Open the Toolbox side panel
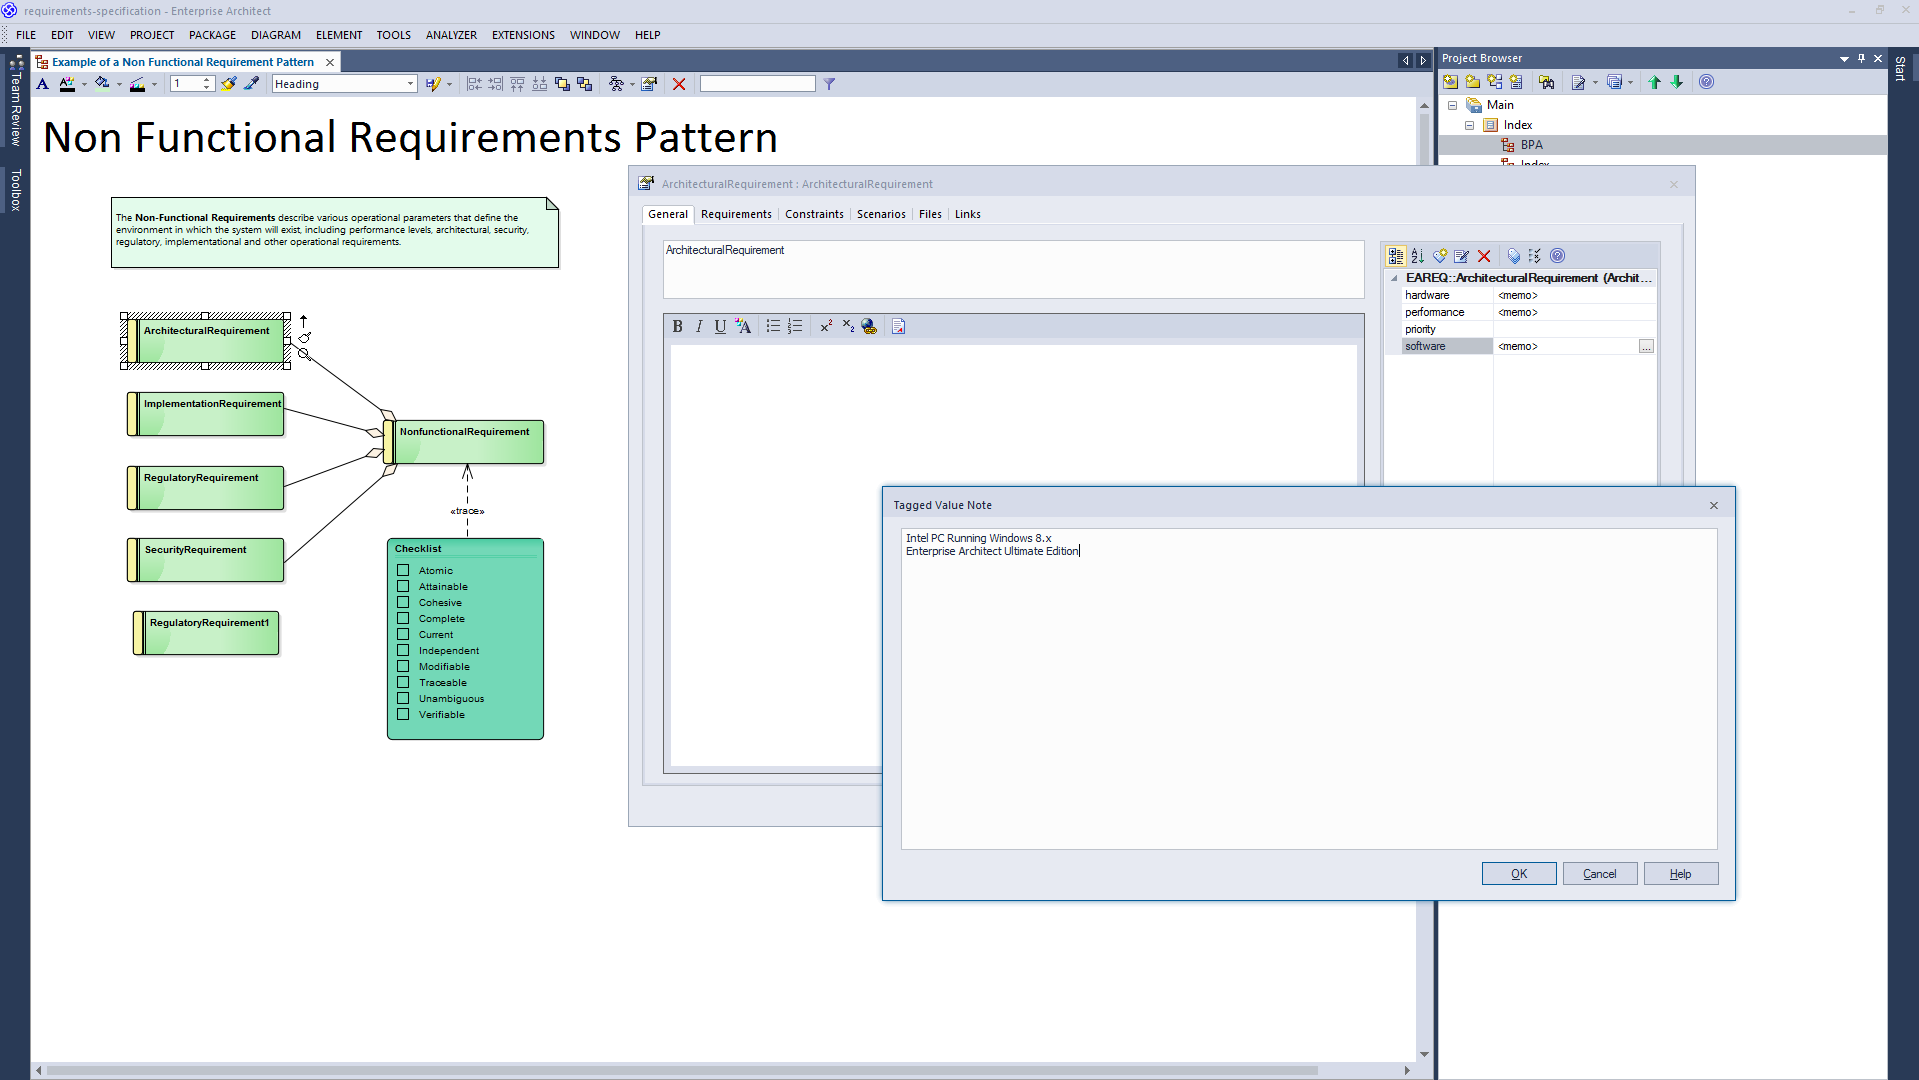This screenshot has height=1080, width=1919. point(15,190)
